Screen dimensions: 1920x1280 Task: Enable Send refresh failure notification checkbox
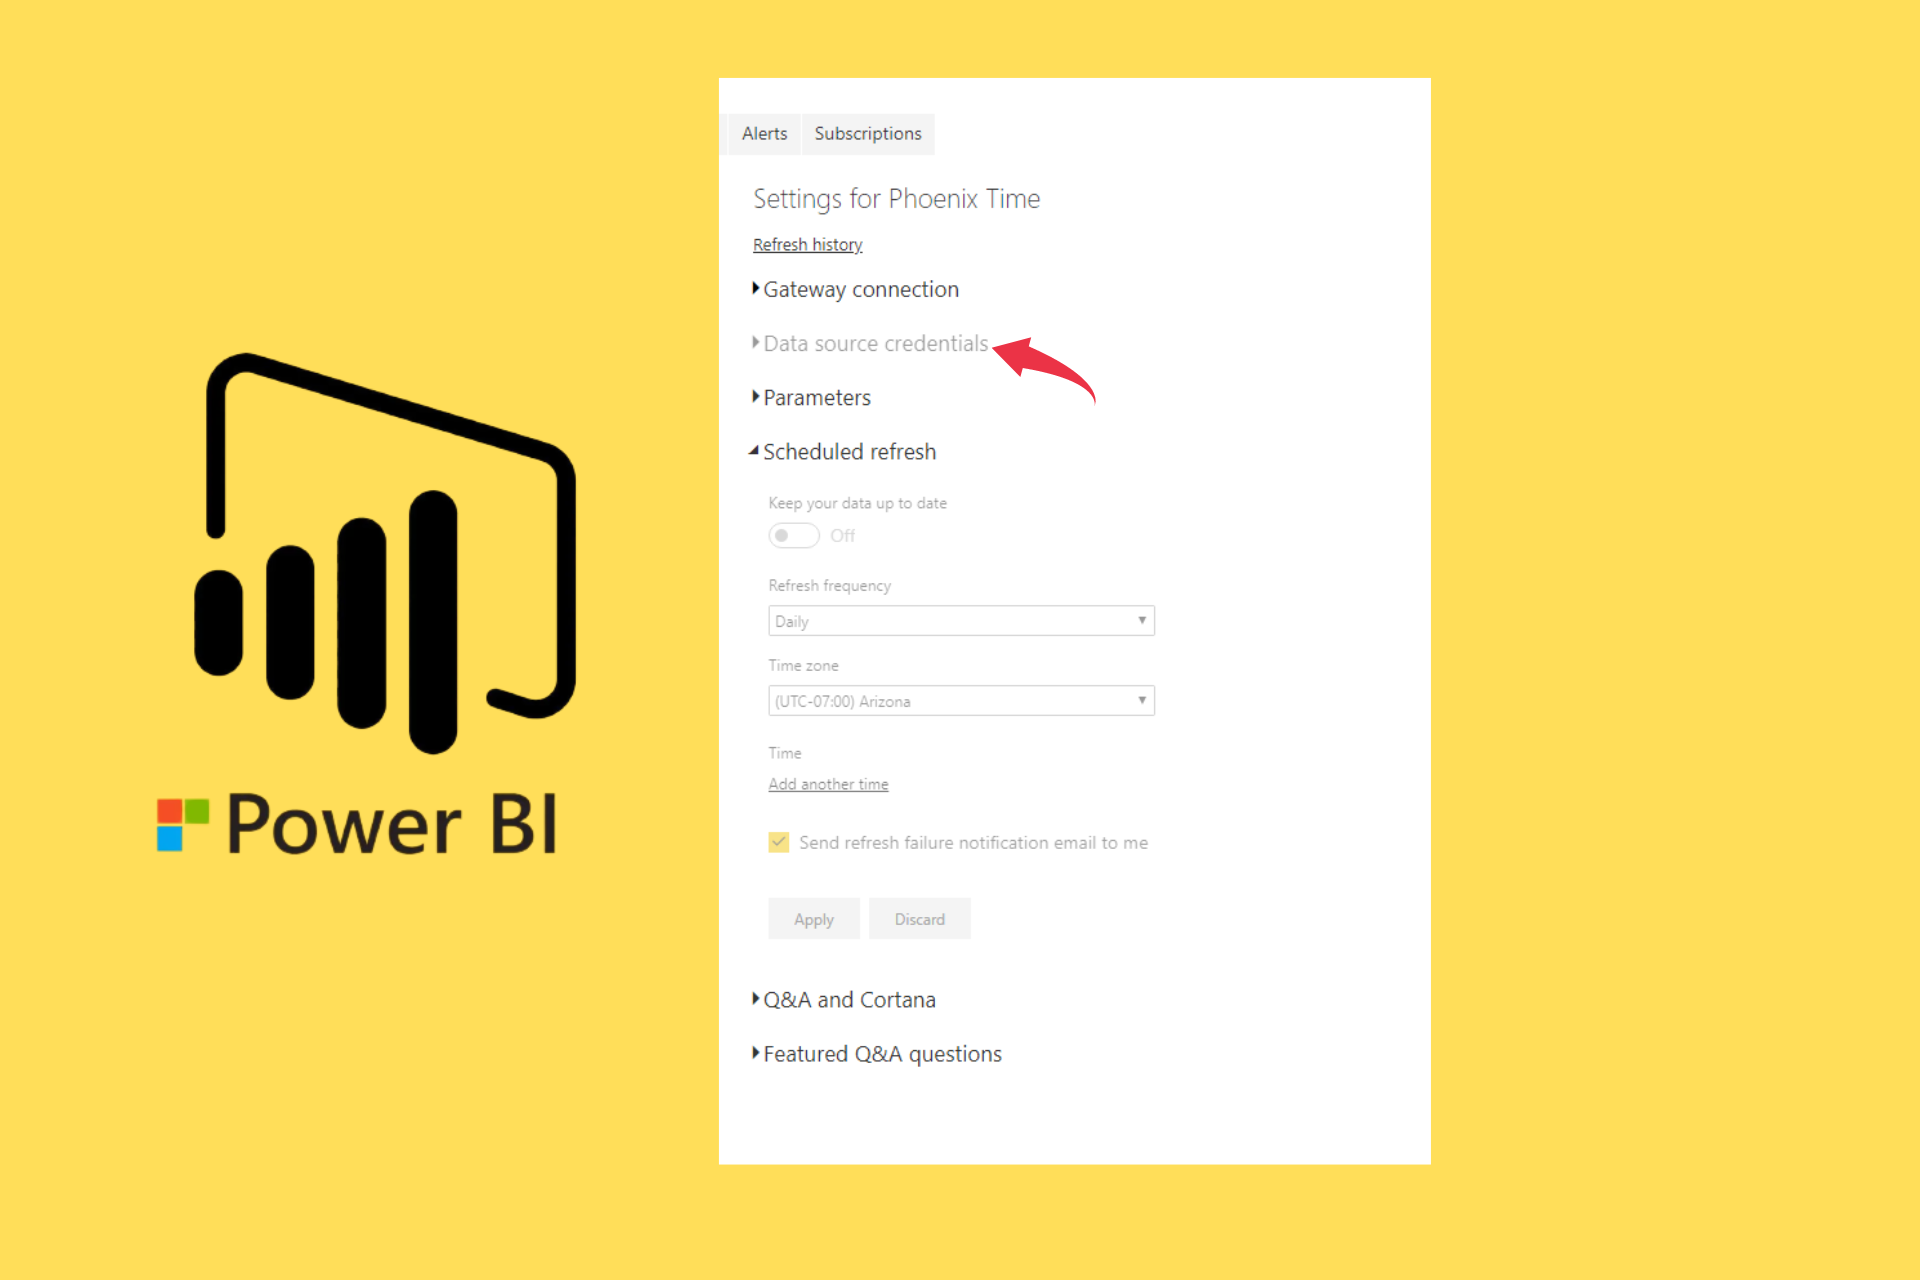[776, 841]
